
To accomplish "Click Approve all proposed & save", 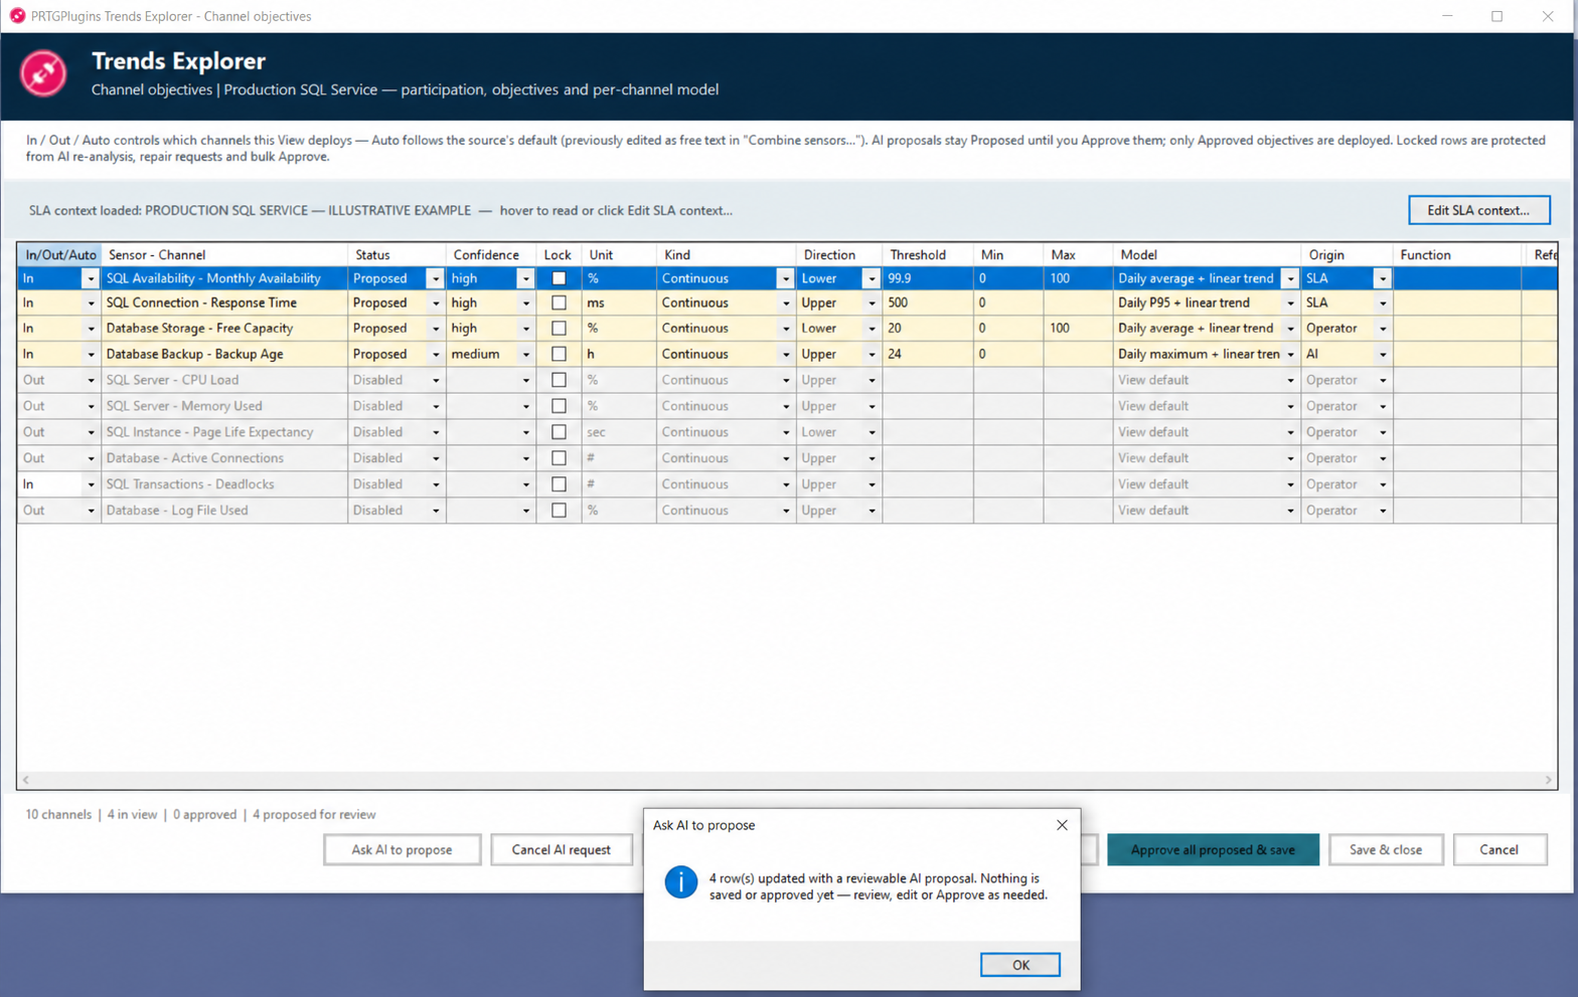I will 1213,850.
